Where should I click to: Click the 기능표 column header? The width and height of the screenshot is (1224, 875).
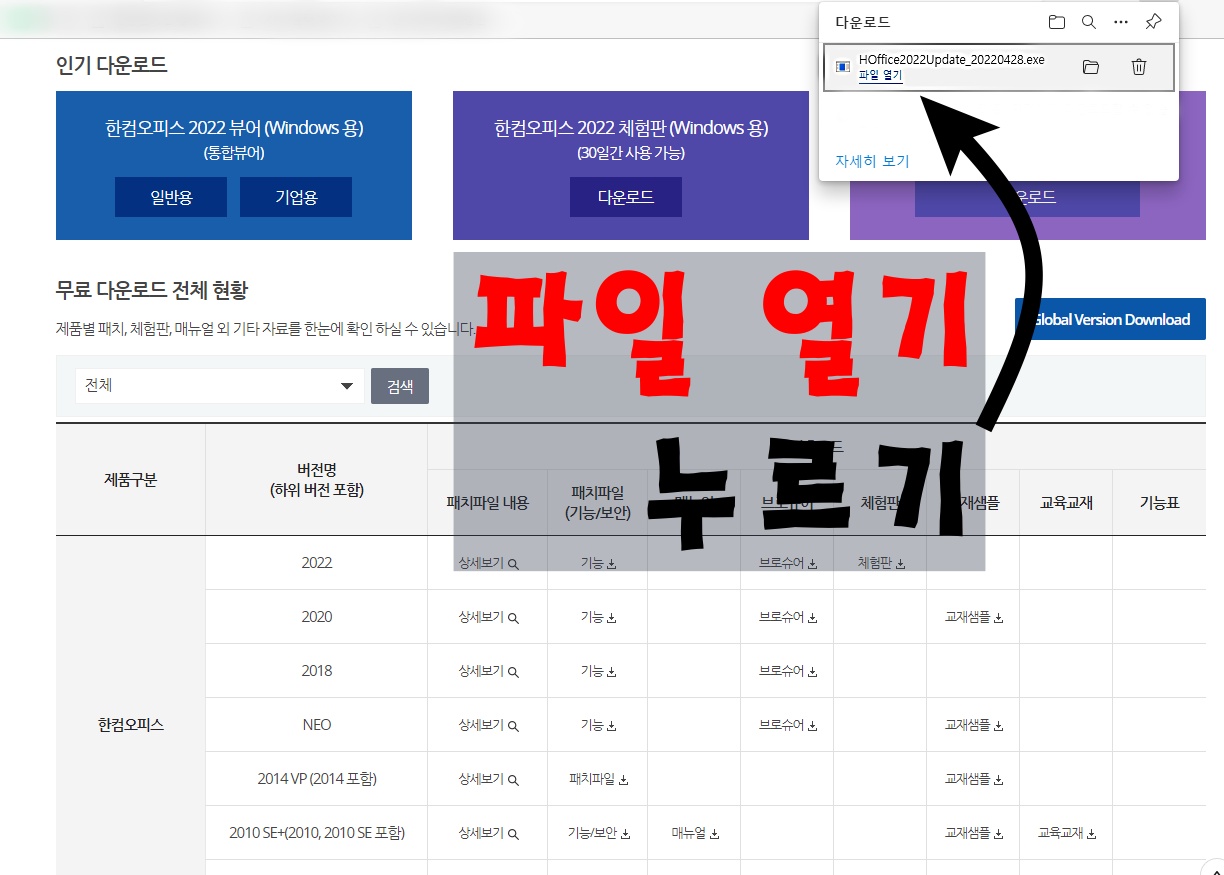tap(1159, 503)
